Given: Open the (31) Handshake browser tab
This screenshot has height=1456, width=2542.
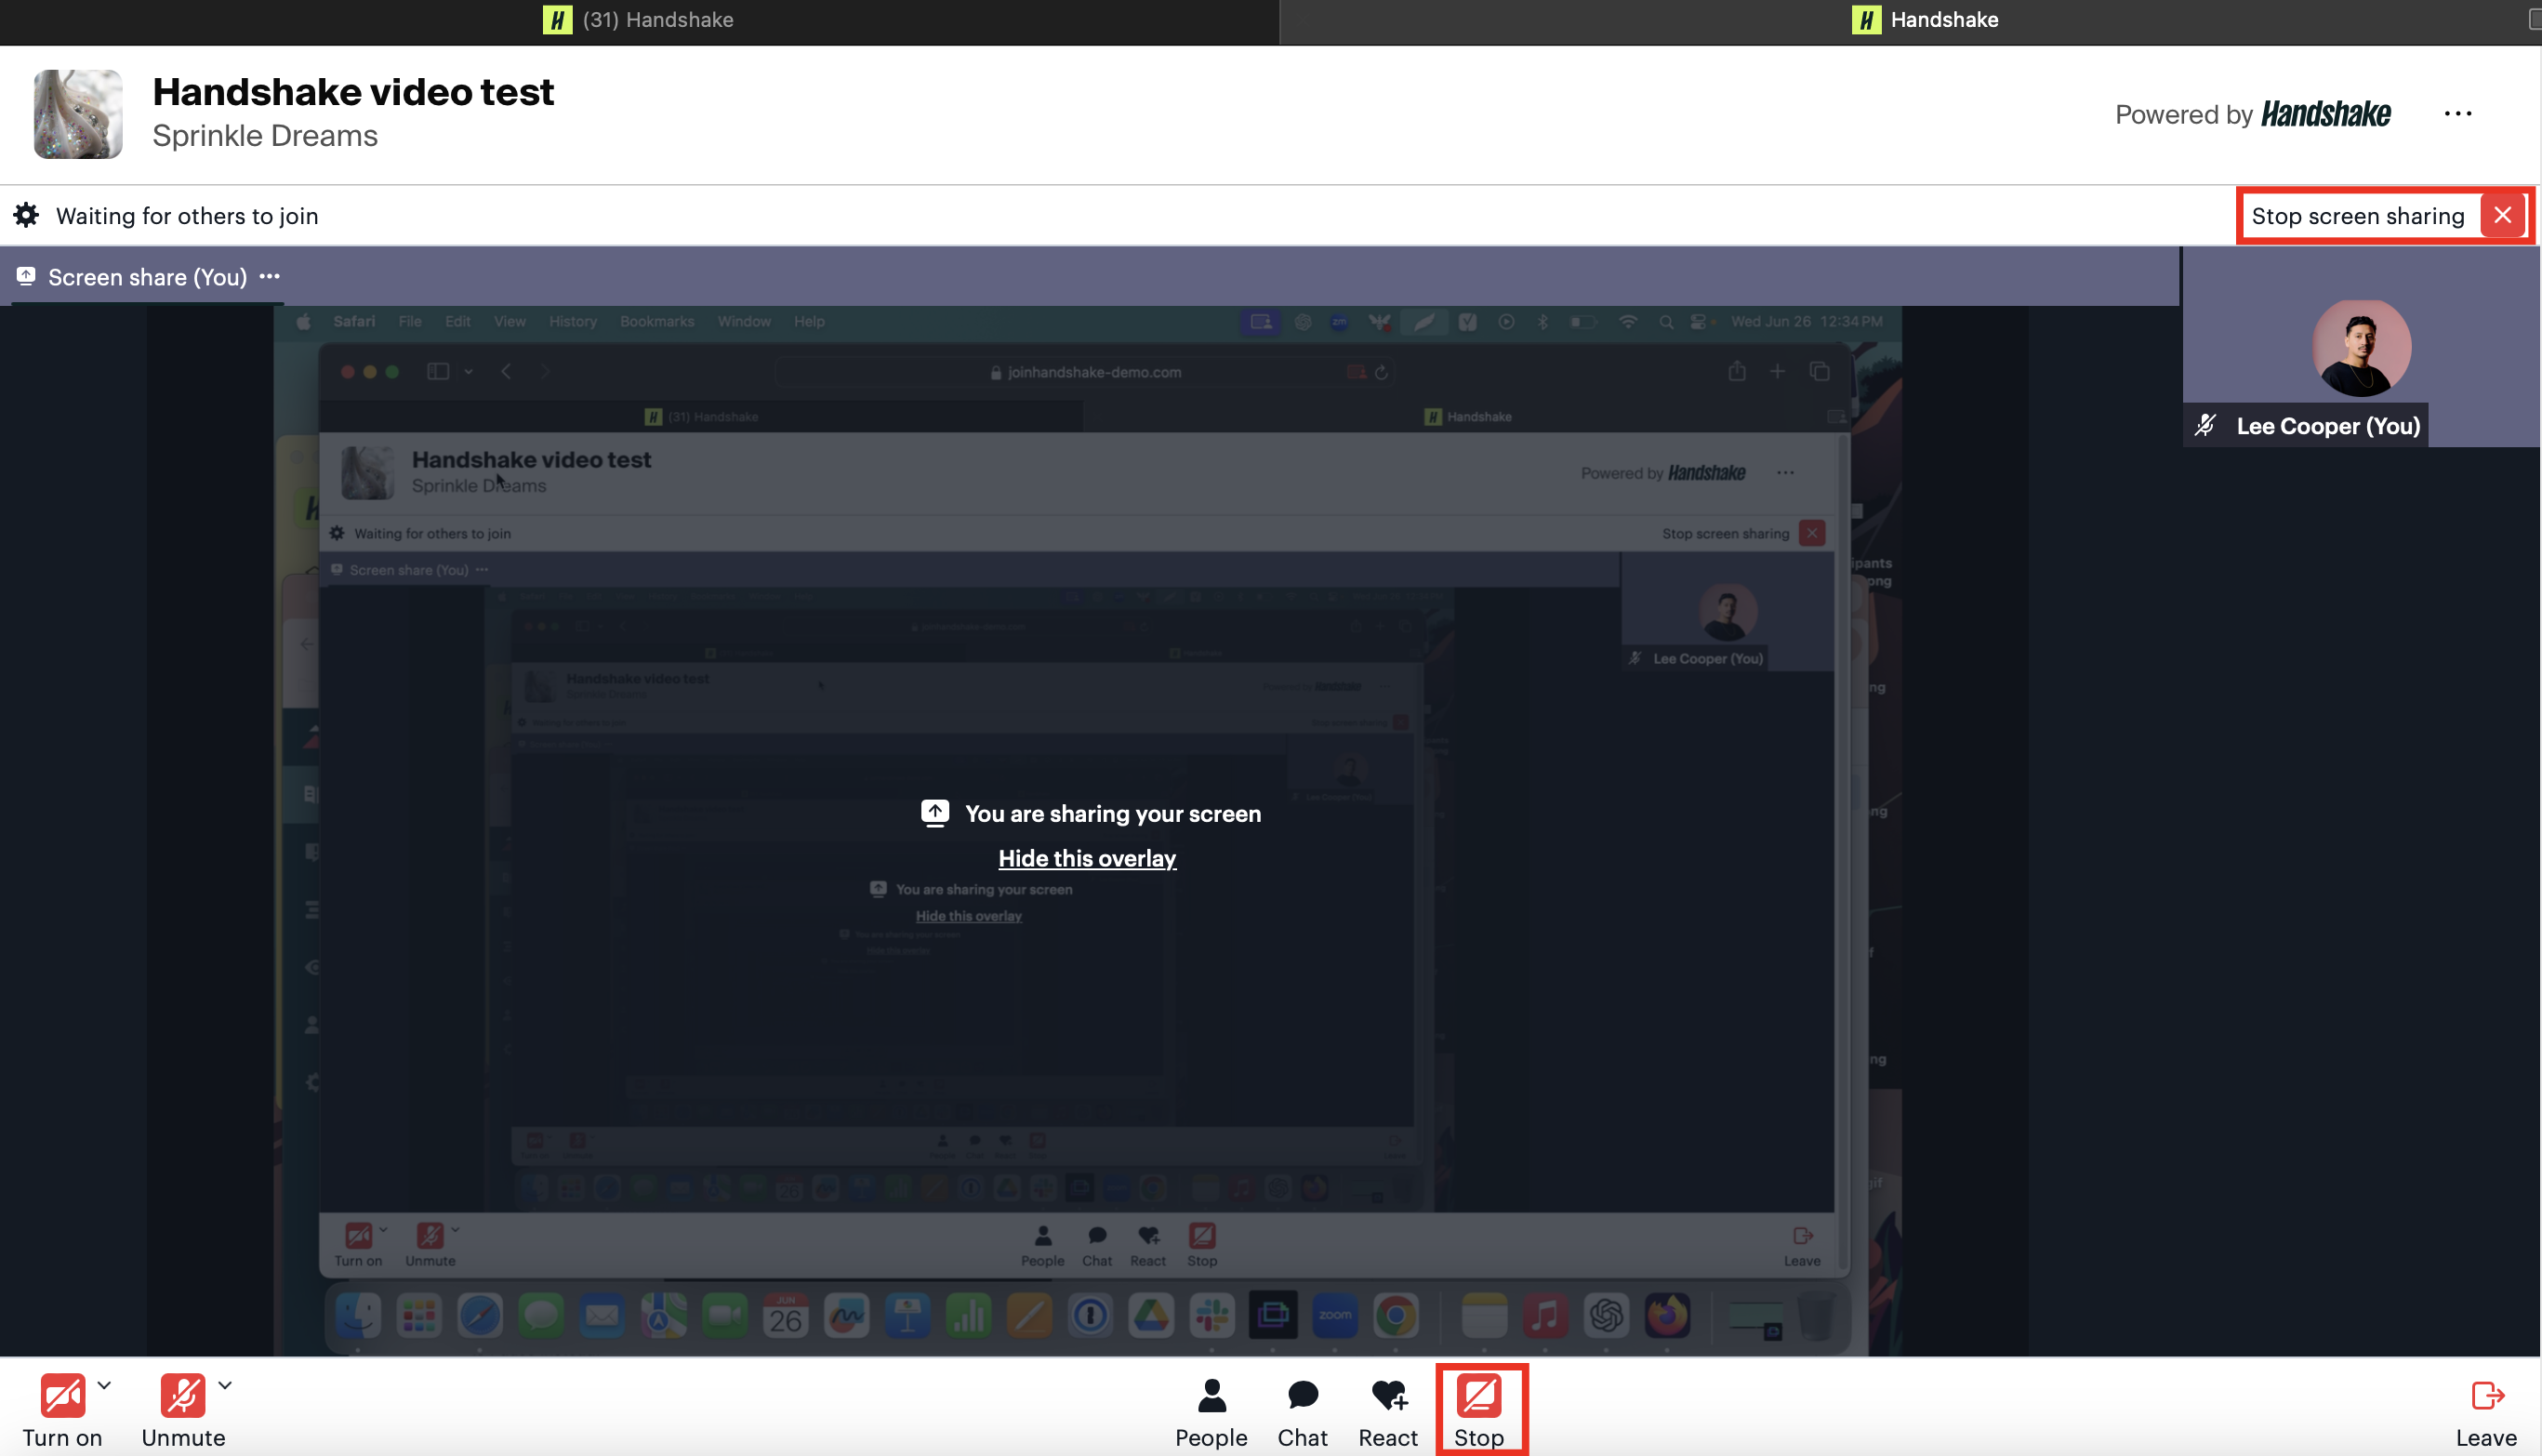Looking at the screenshot, I should [x=639, y=20].
